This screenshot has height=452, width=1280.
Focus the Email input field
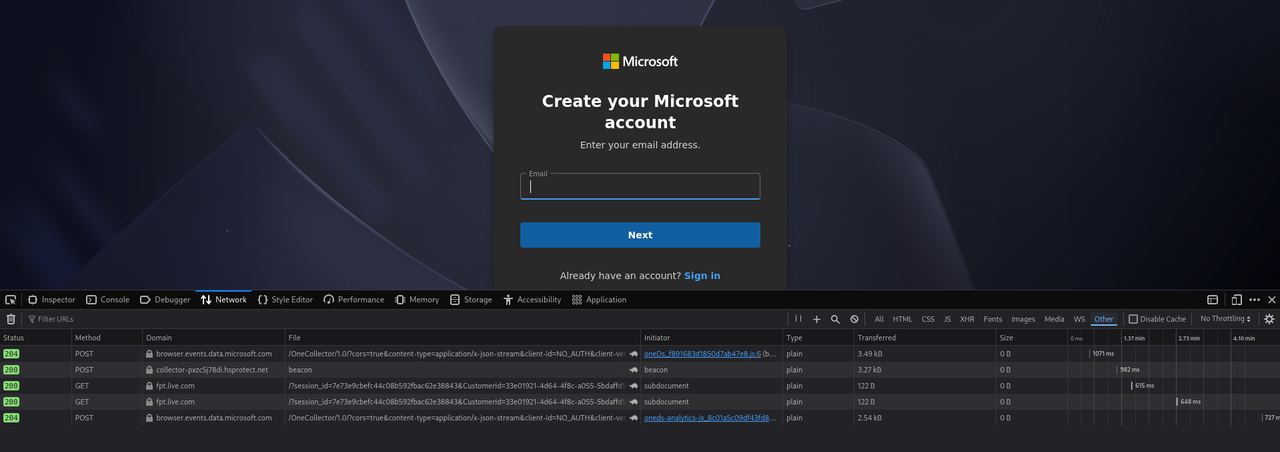coord(640,186)
